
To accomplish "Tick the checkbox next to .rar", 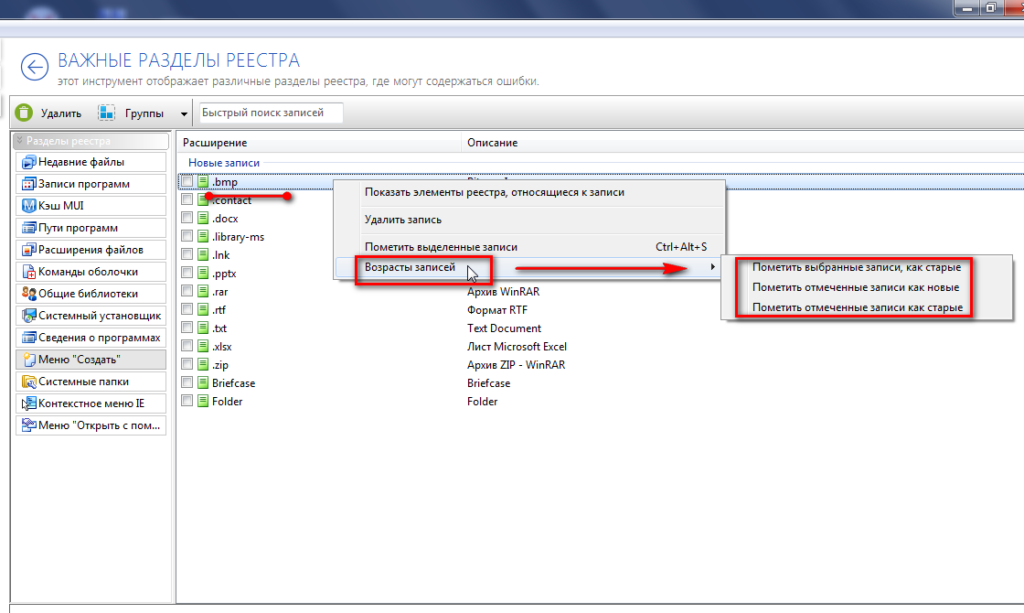I will (187, 291).
